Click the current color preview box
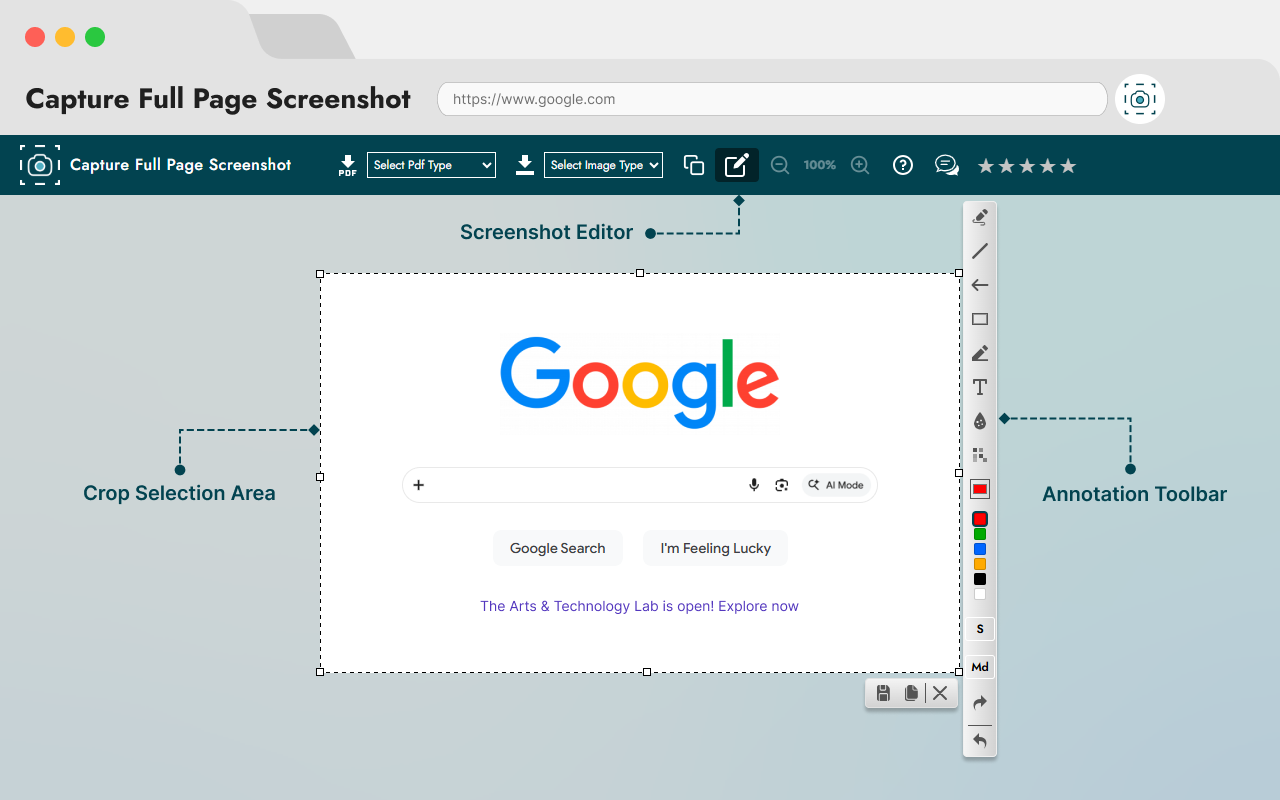Image resolution: width=1280 pixels, height=800 pixels. point(980,489)
